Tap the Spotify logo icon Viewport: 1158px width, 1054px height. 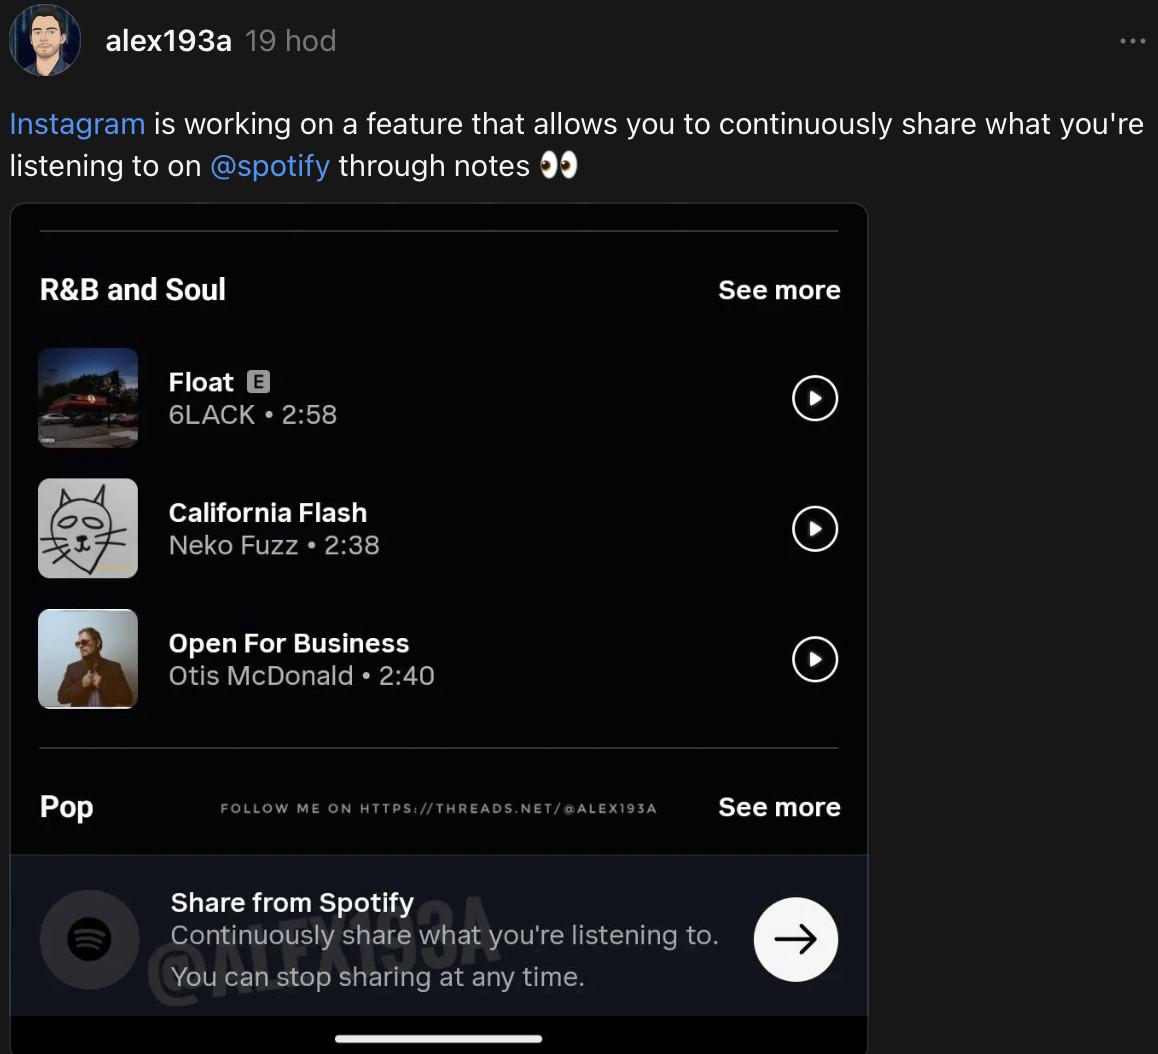click(x=89, y=939)
